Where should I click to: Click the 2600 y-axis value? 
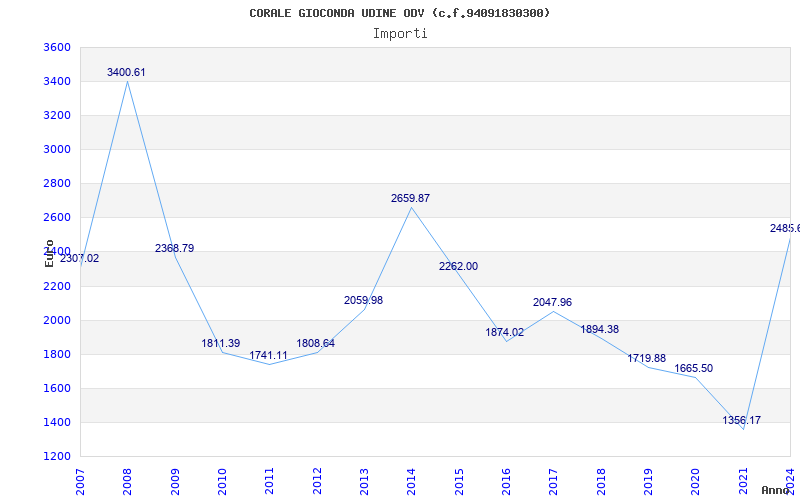(x=57, y=218)
